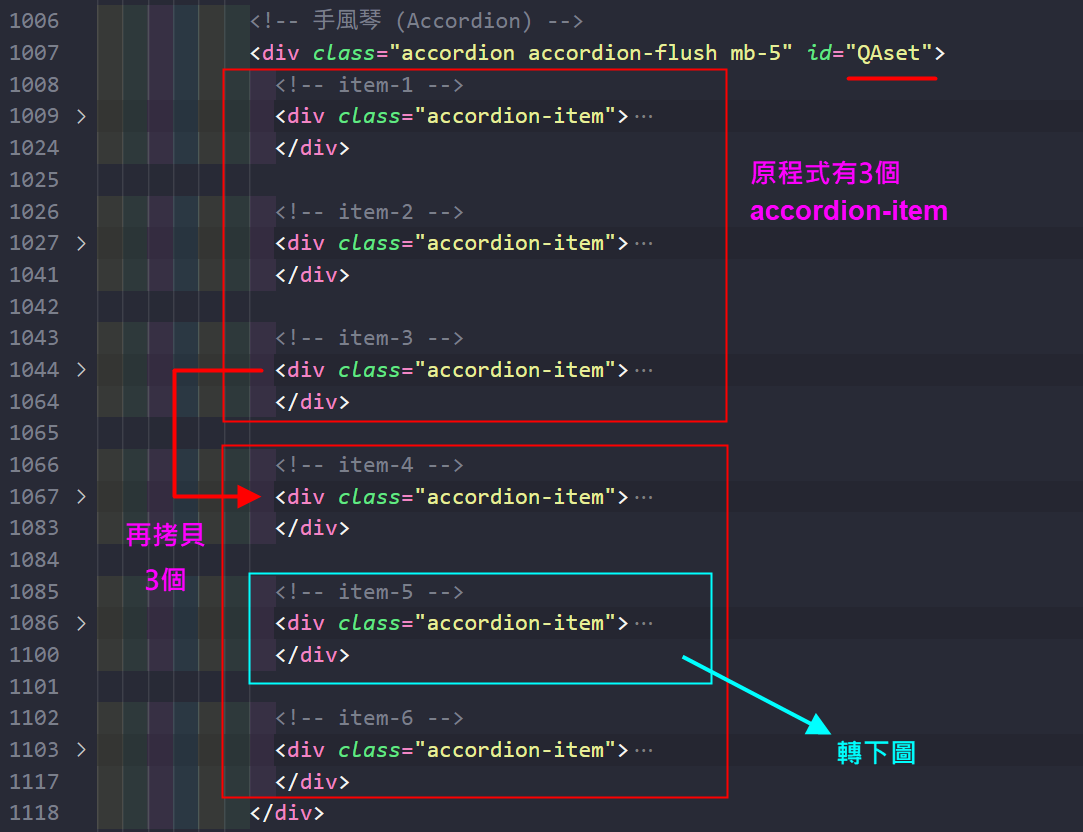
Task: Expand the folded block at line 1009
Action: click(81, 116)
